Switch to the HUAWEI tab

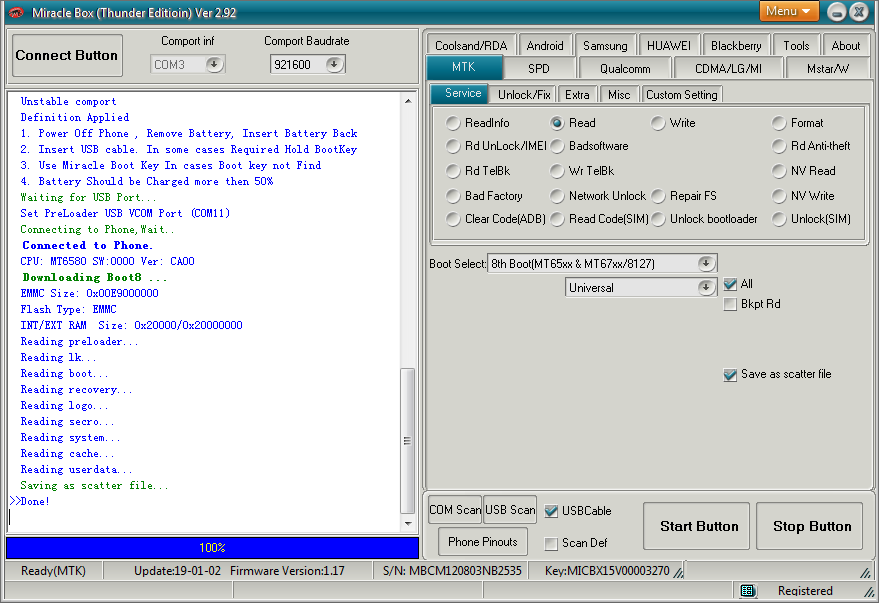pyautogui.click(x=669, y=45)
